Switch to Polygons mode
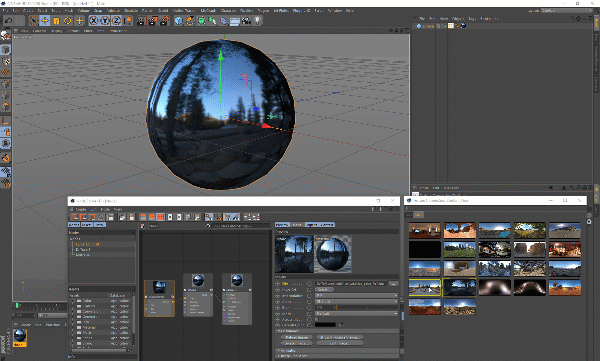The width and height of the screenshot is (600, 361). (x=5, y=106)
